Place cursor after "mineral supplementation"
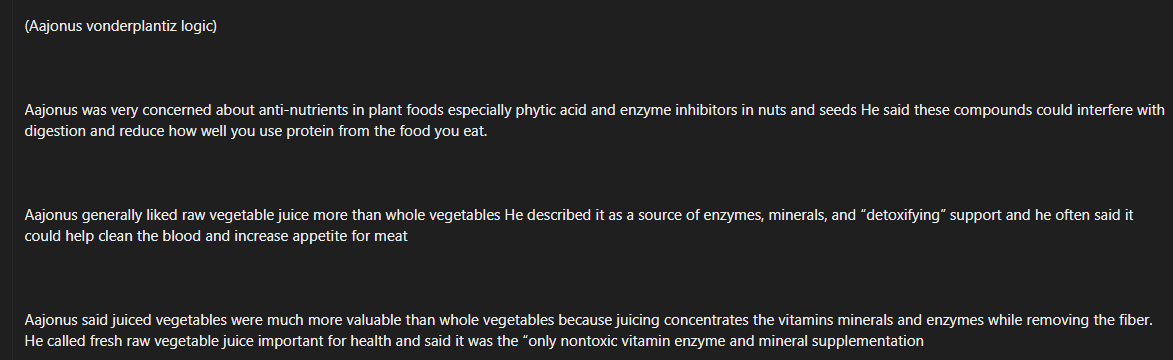 tap(924, 342)
